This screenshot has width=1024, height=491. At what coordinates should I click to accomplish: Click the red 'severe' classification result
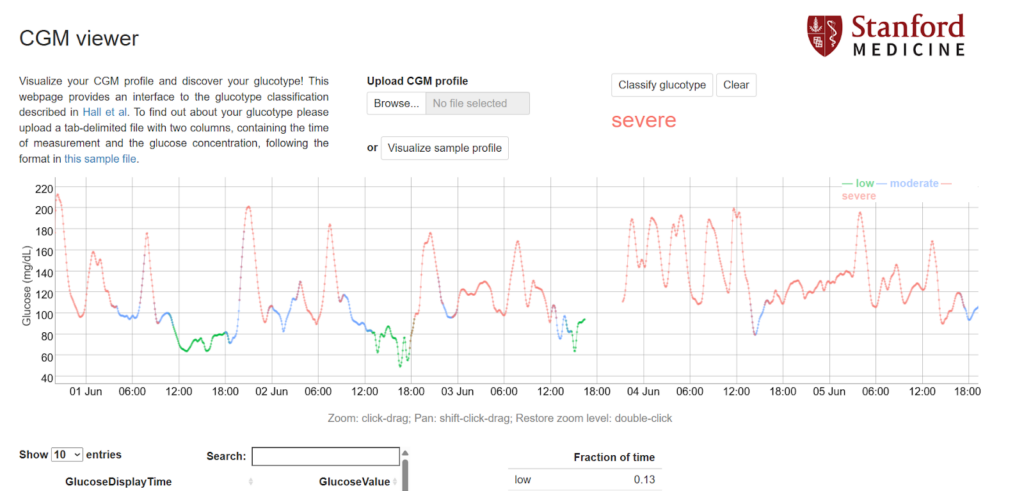tap(644, 120)
